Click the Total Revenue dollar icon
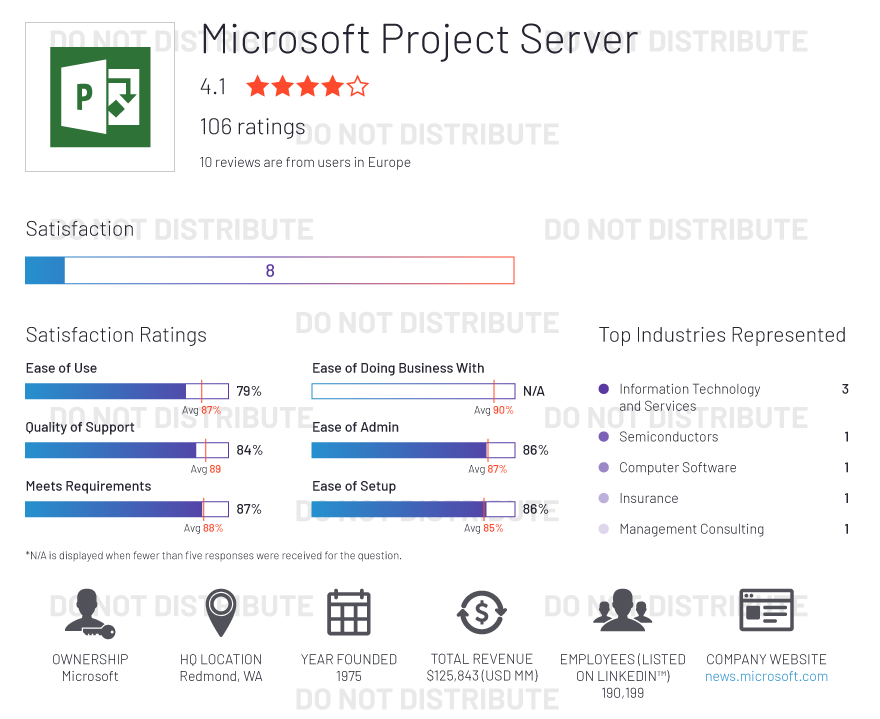Image resolution: width=880 pixels, height=719 pixels. pos(482,613)
